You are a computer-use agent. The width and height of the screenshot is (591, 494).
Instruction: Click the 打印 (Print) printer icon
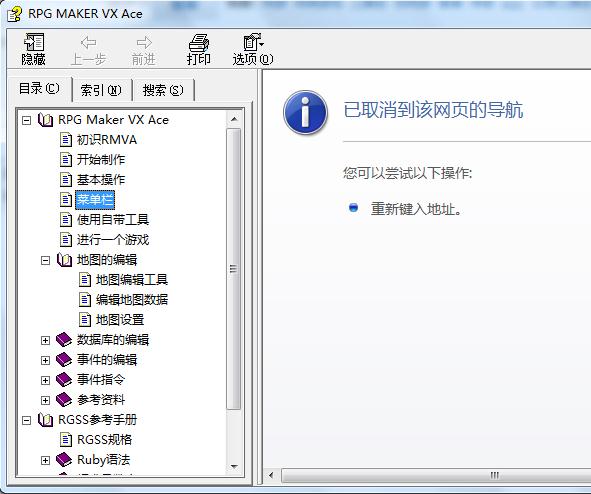pos(199,43)
